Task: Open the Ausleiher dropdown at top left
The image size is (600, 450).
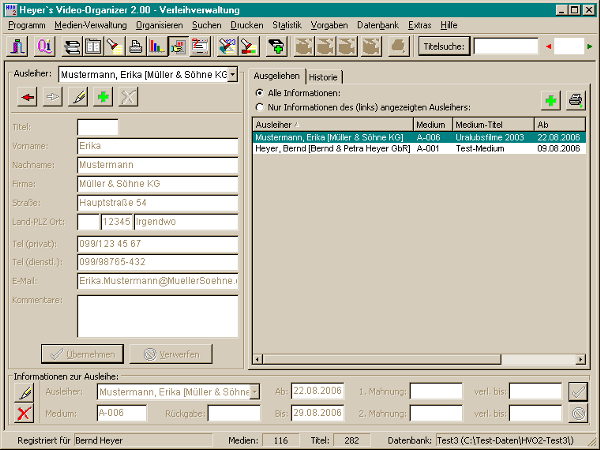Action: [232, 74]
